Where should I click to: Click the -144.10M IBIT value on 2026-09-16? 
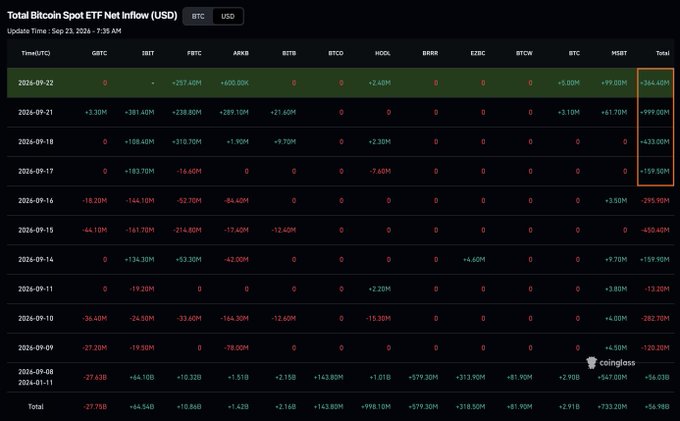pos(140,201)
